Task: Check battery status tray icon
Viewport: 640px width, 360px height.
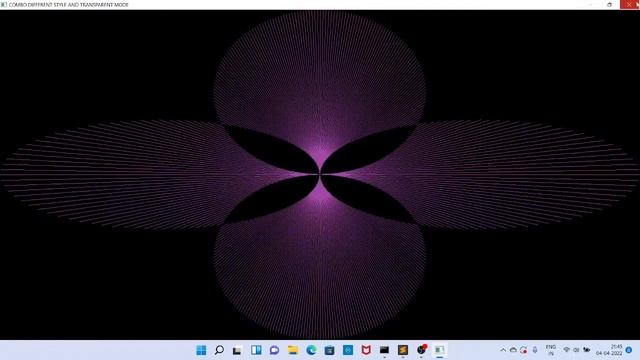Action: coord(587,350)
